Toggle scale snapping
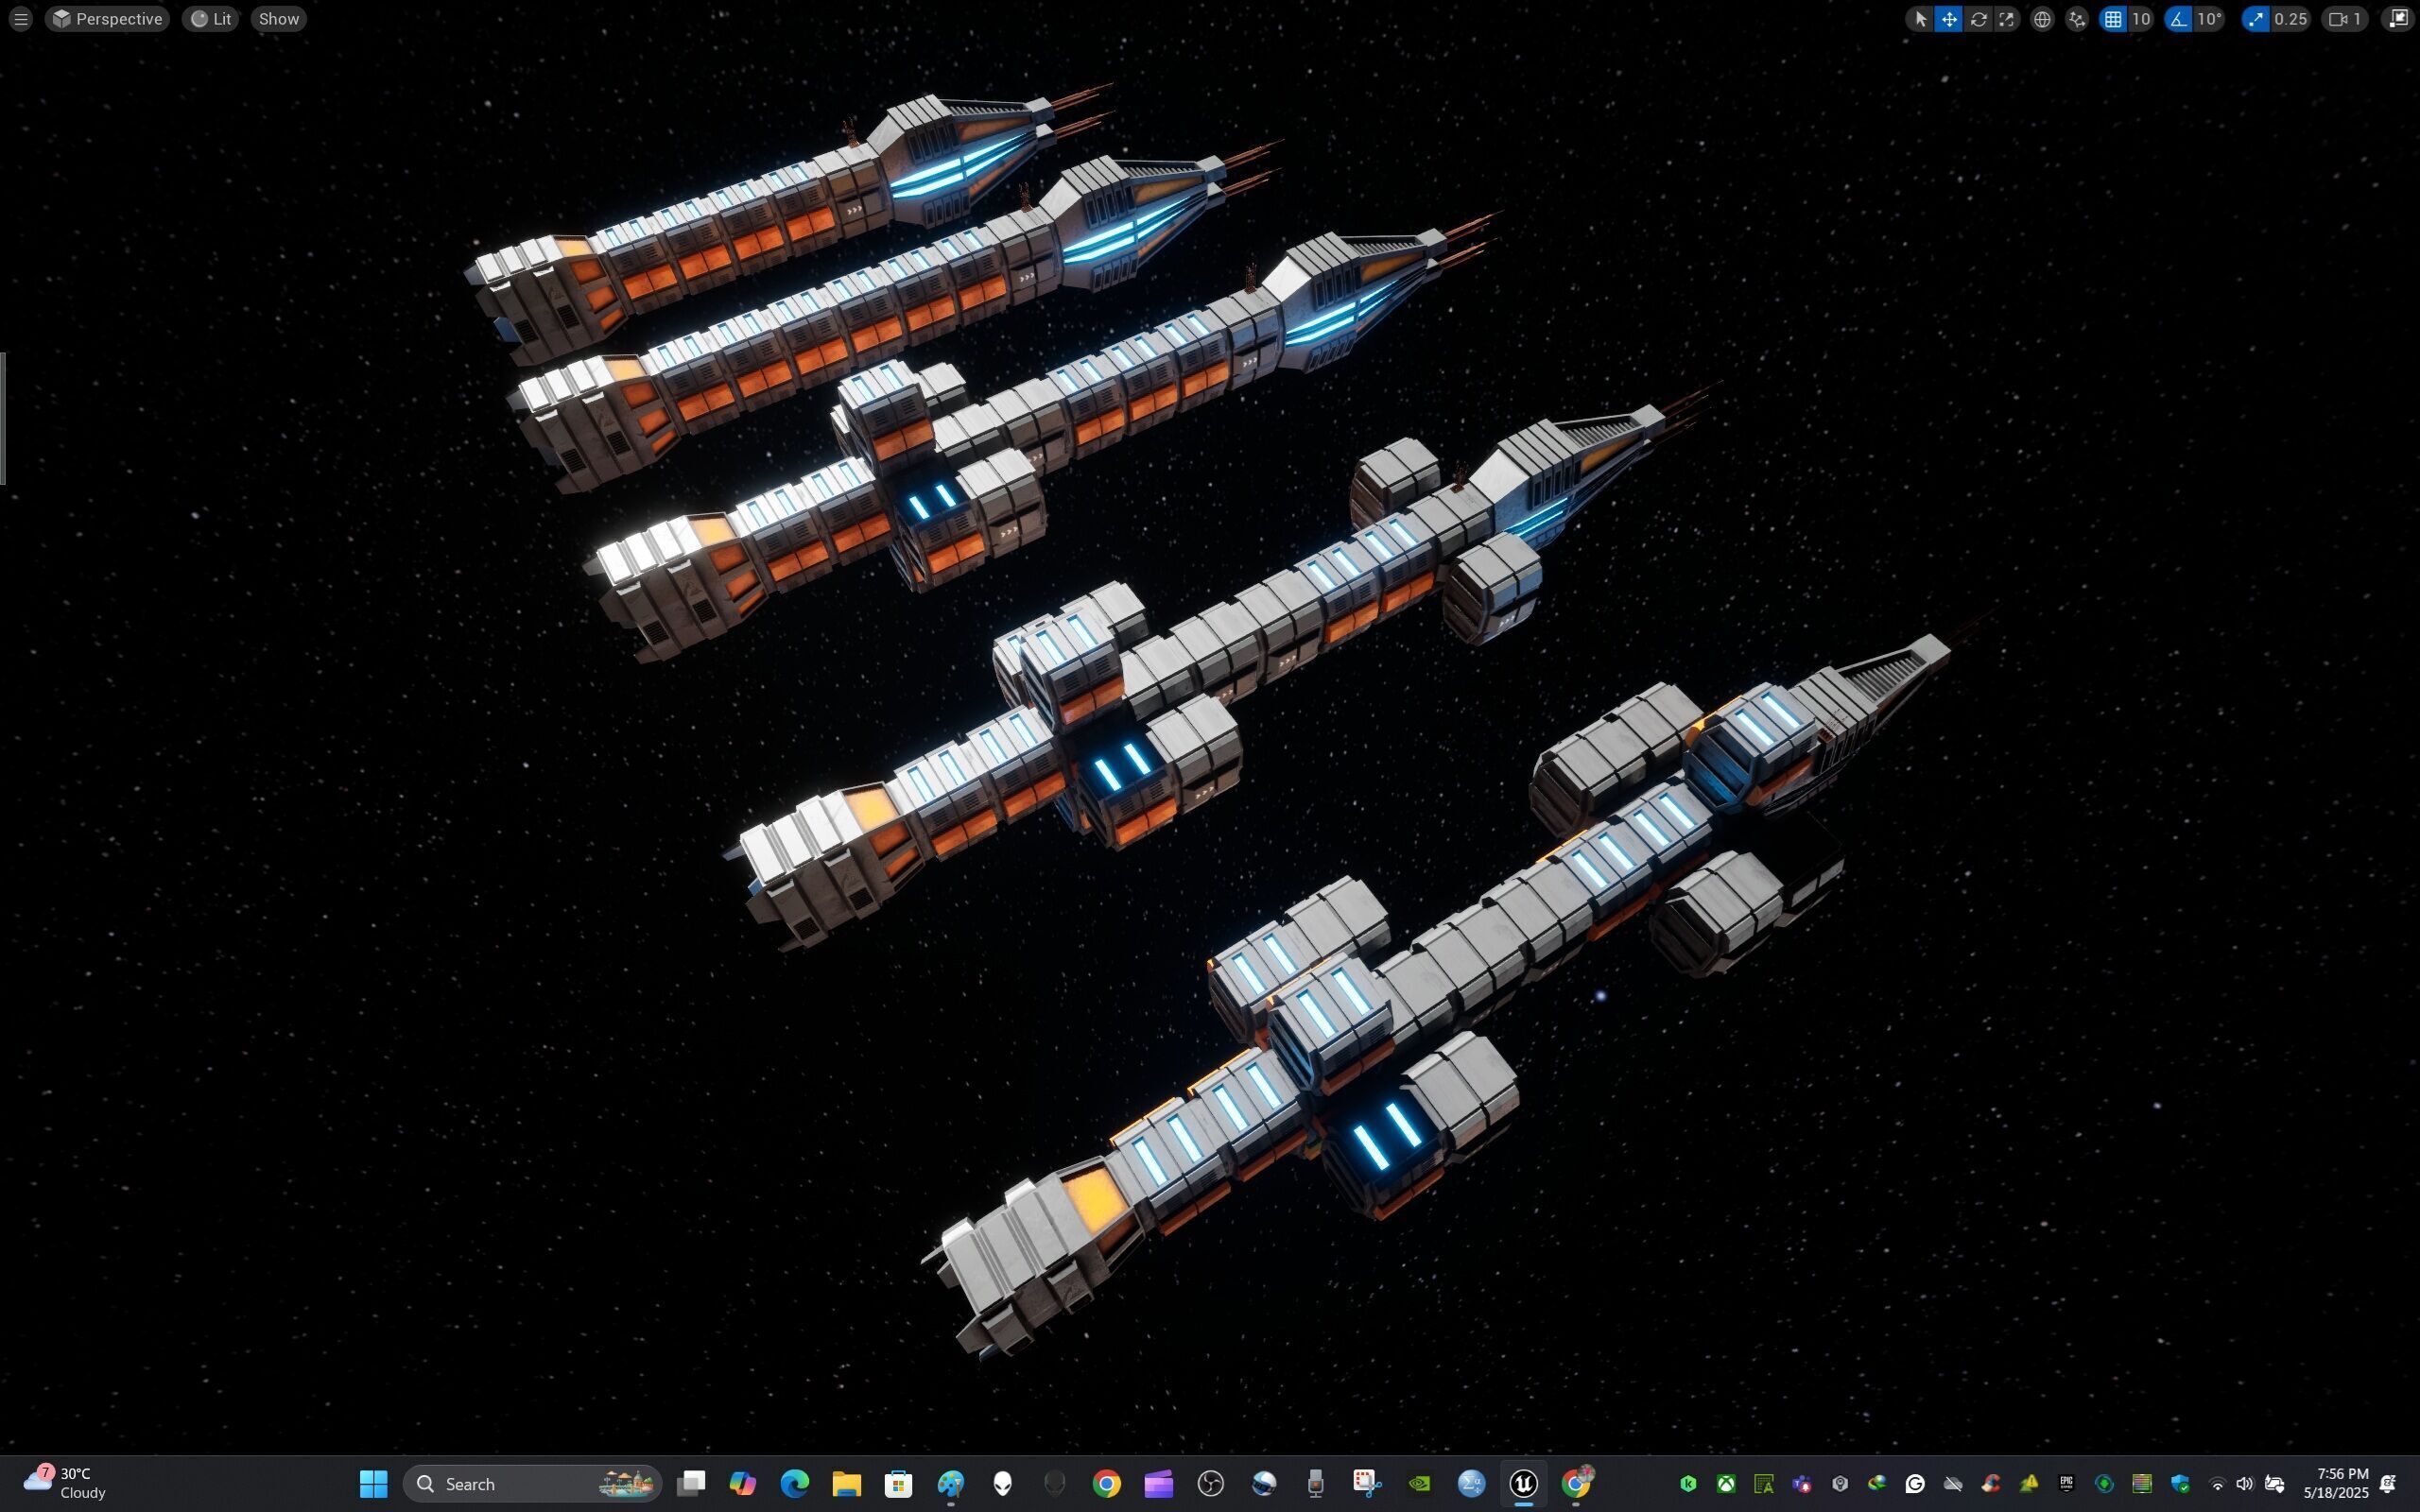This screenshot has width=2420, height=1512. (x=2255, y=19)
